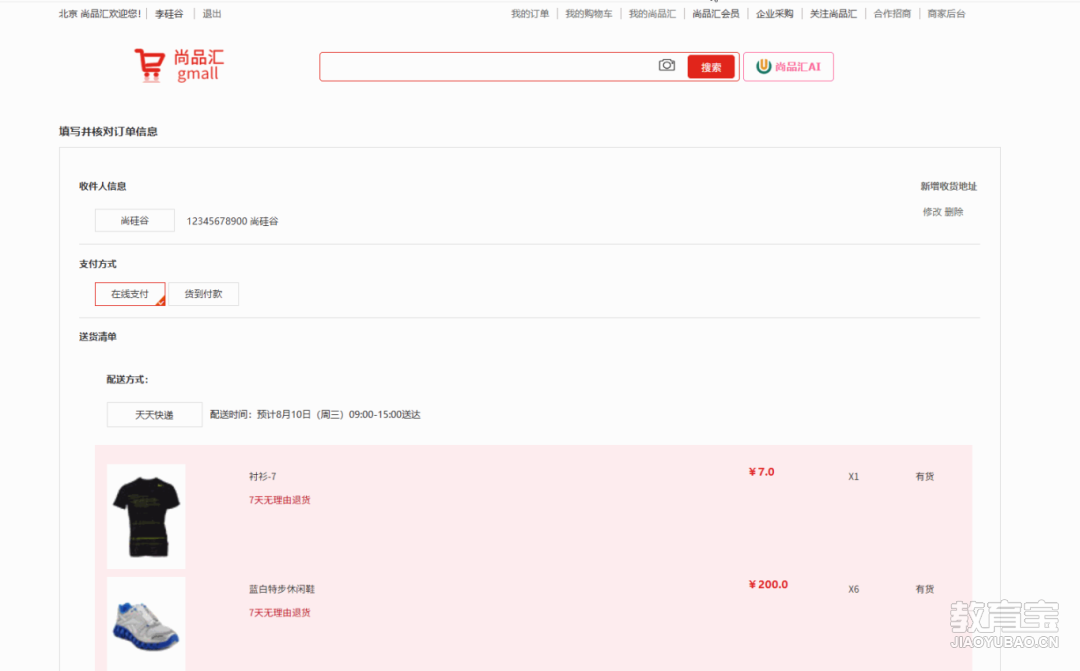This screenshot has width=1080, height=671.
Task: Open 商家后台 link
Action: 946,14
